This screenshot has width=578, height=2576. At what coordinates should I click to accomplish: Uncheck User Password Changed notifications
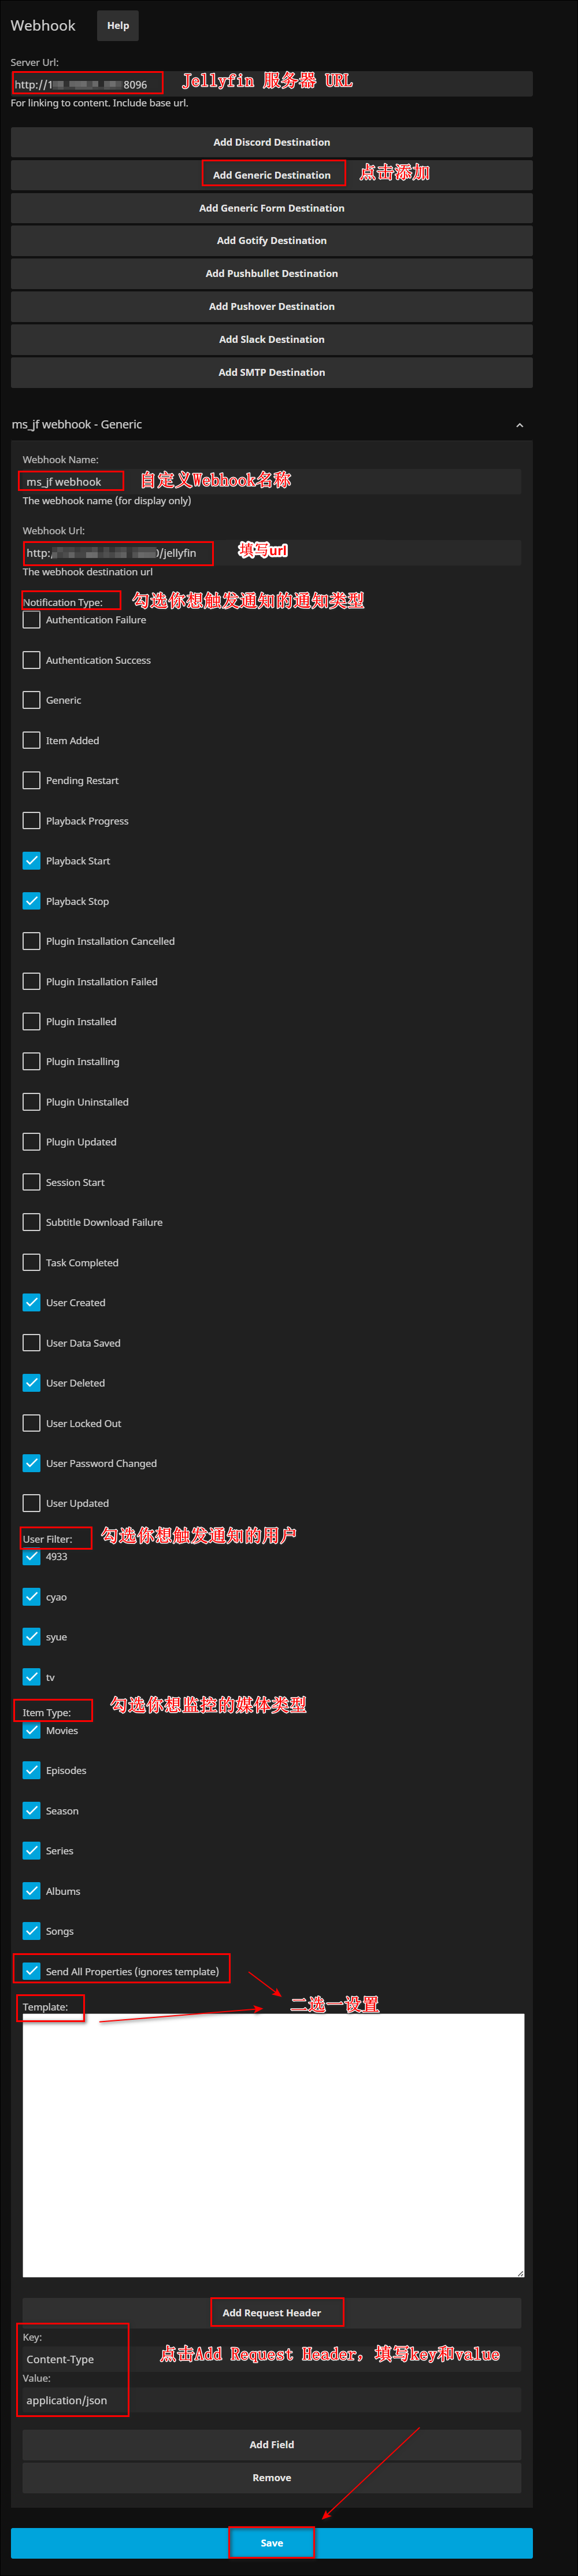pos(31,1463)
